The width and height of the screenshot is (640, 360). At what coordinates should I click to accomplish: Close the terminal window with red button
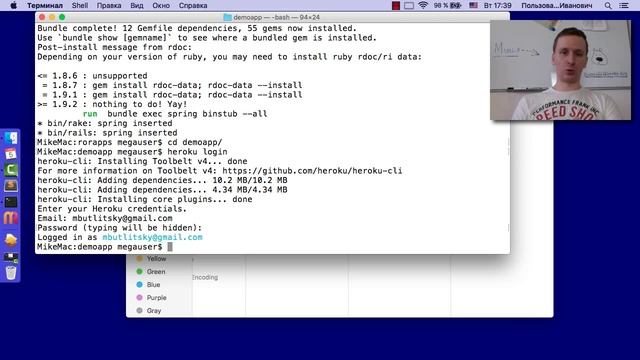click(x=42, y=17)
